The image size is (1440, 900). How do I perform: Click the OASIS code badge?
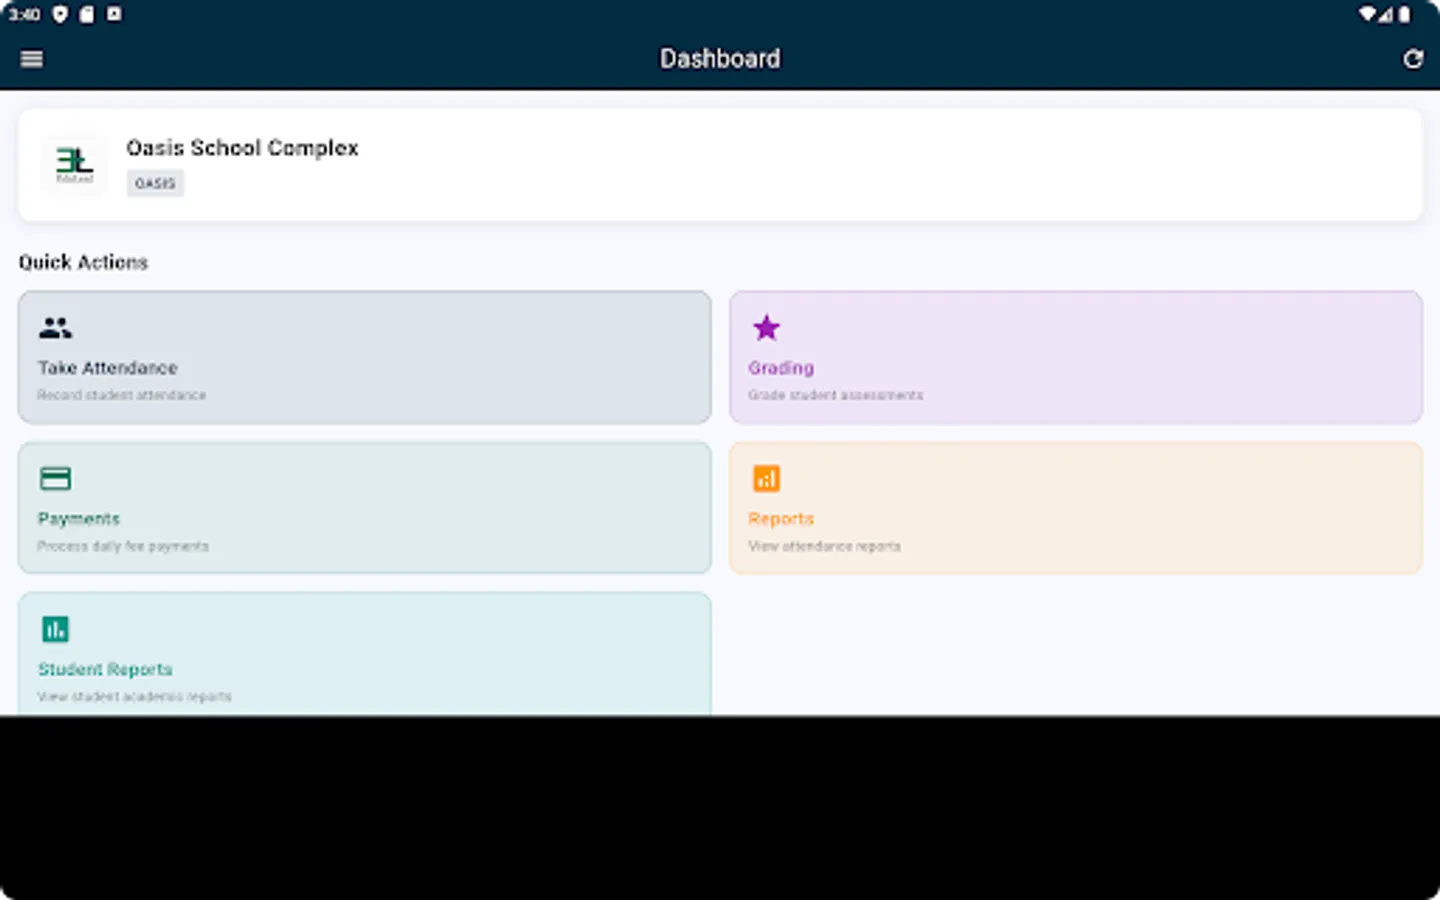pos(155,183)
